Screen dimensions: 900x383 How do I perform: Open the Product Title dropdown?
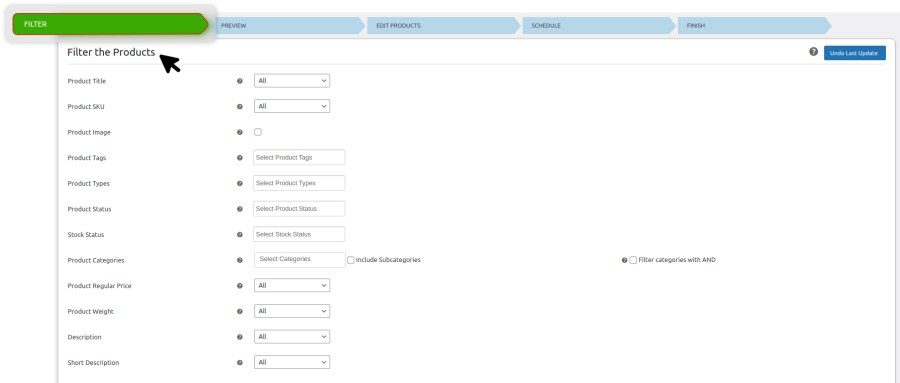[x=292, y=81]
